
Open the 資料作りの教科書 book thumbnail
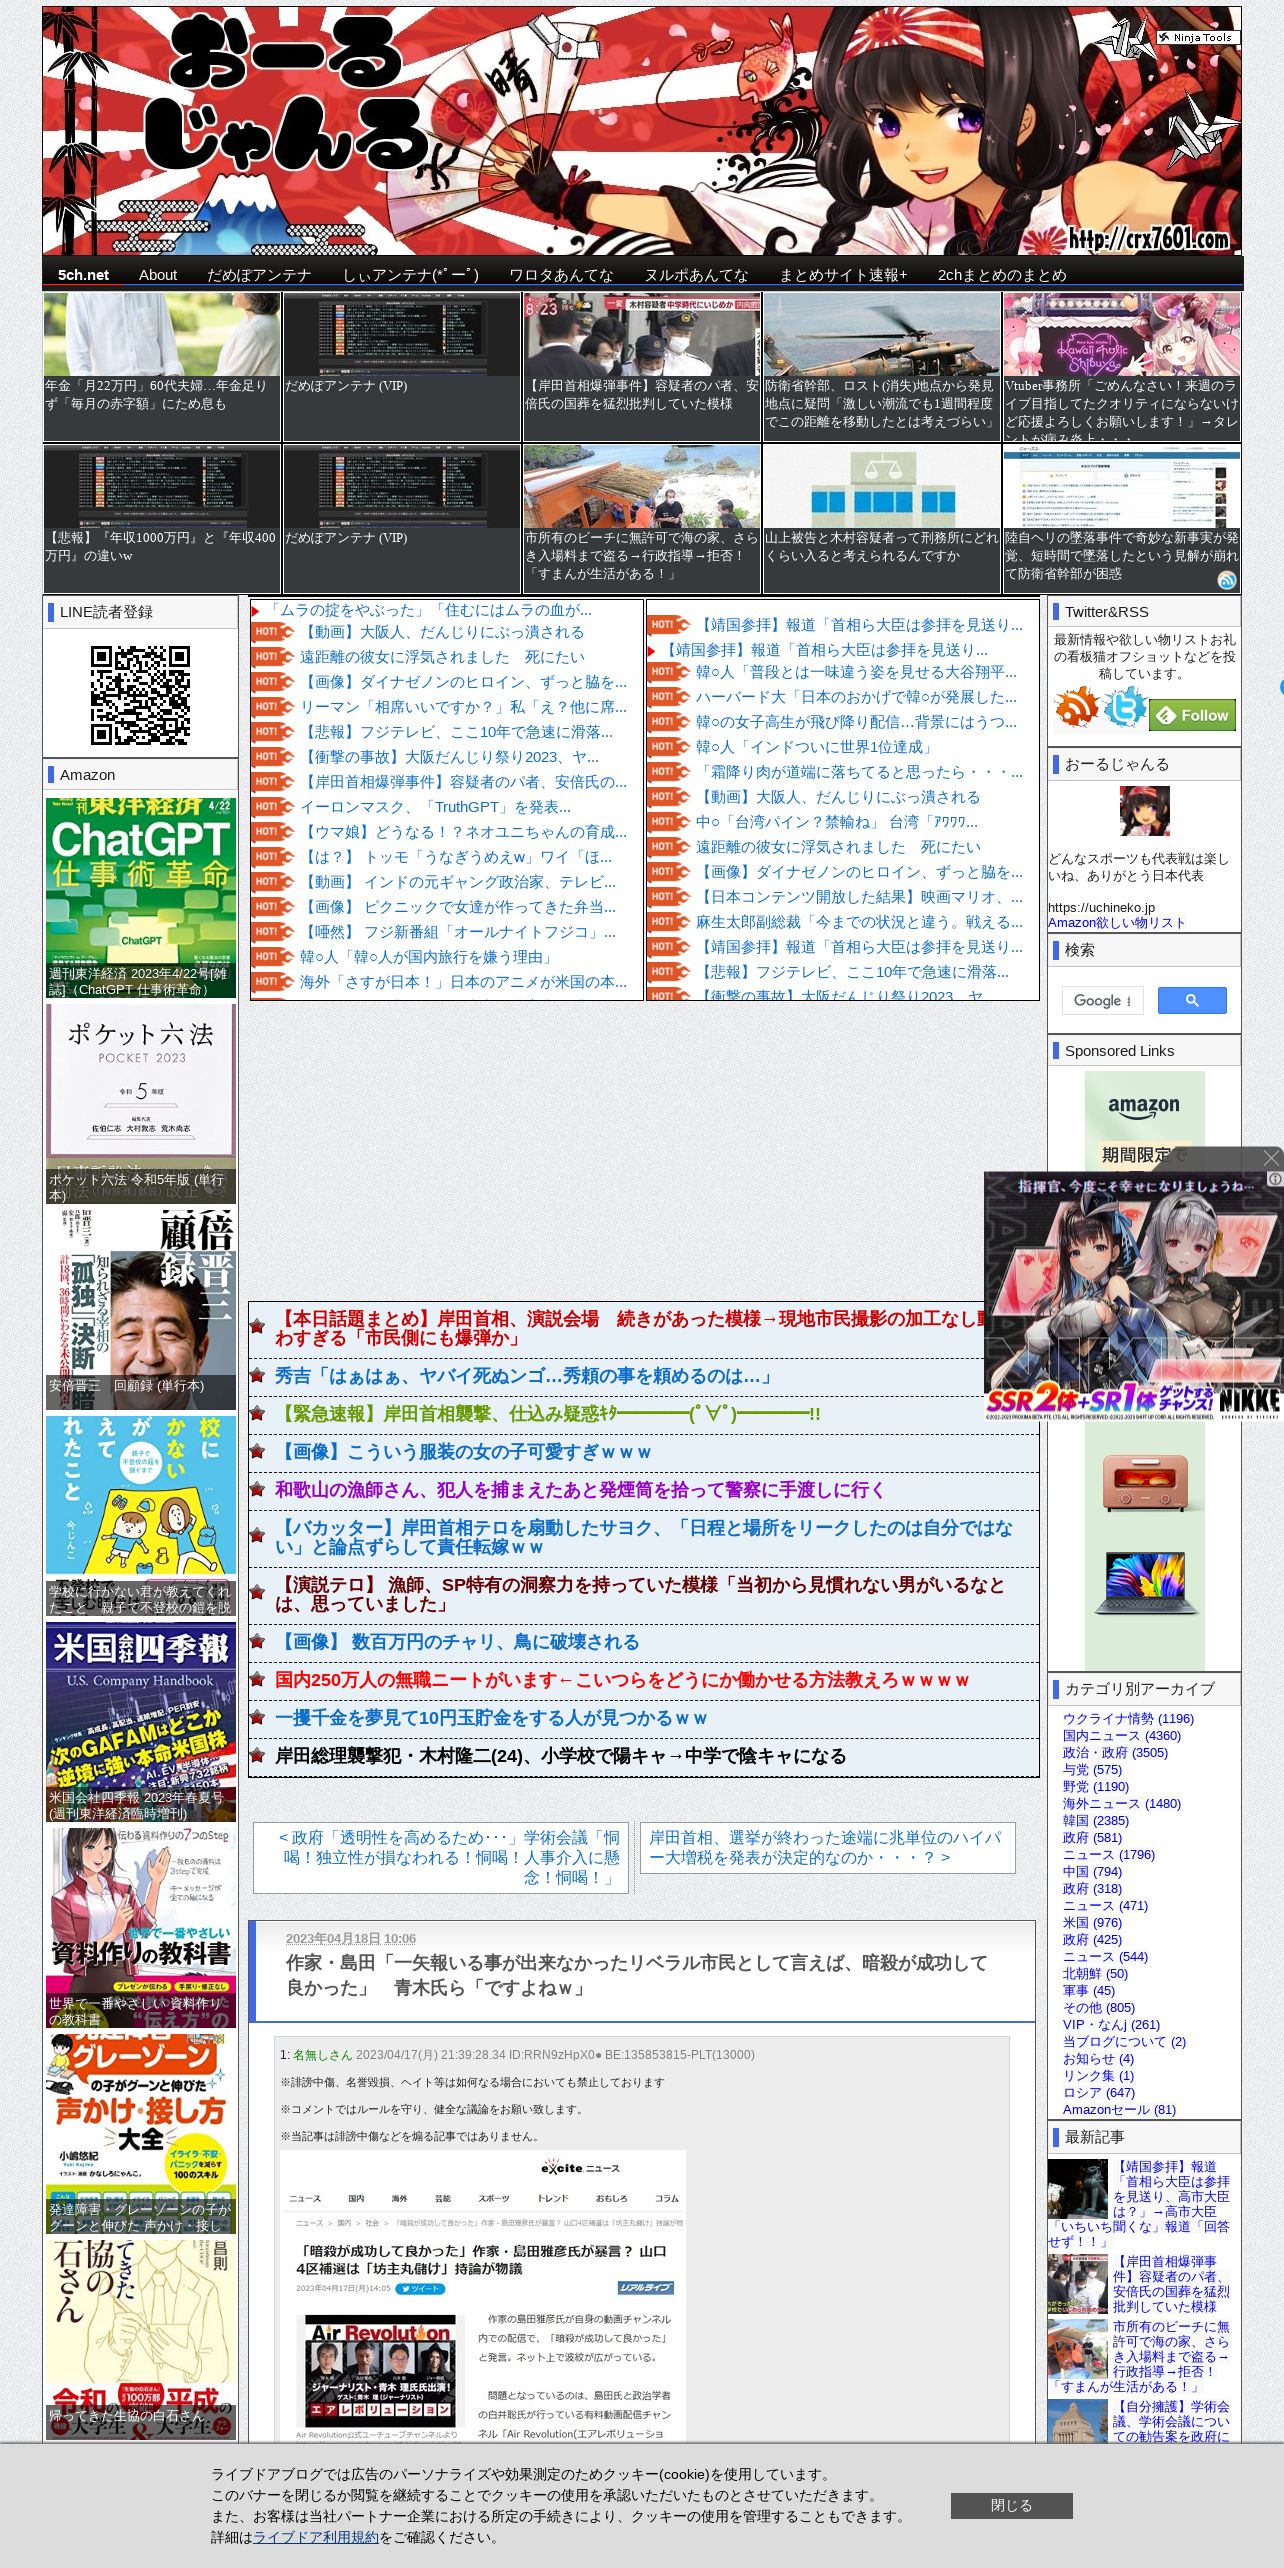[141, 1927]
